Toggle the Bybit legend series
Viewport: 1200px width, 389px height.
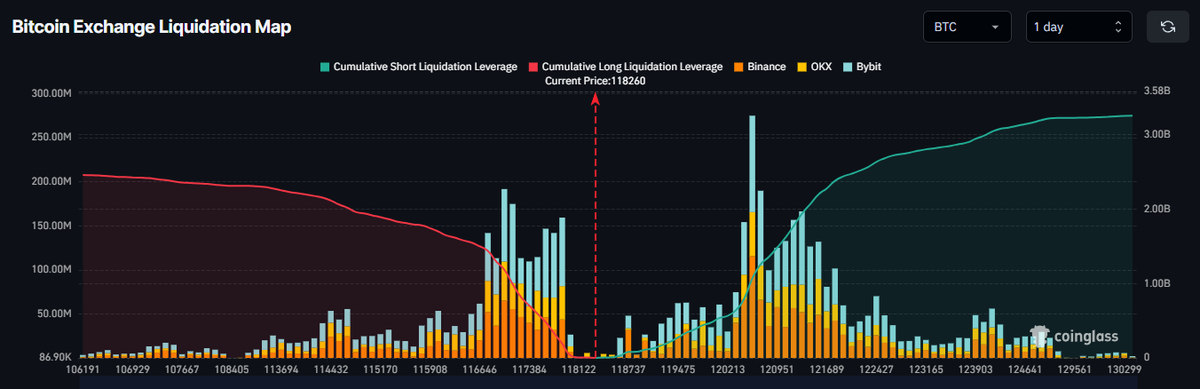[x=862, y=67]
